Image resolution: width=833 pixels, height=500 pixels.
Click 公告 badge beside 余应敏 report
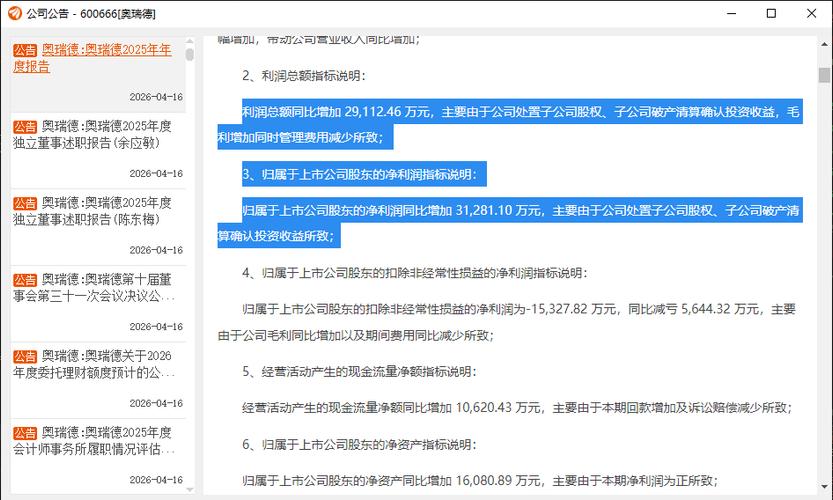25,127
